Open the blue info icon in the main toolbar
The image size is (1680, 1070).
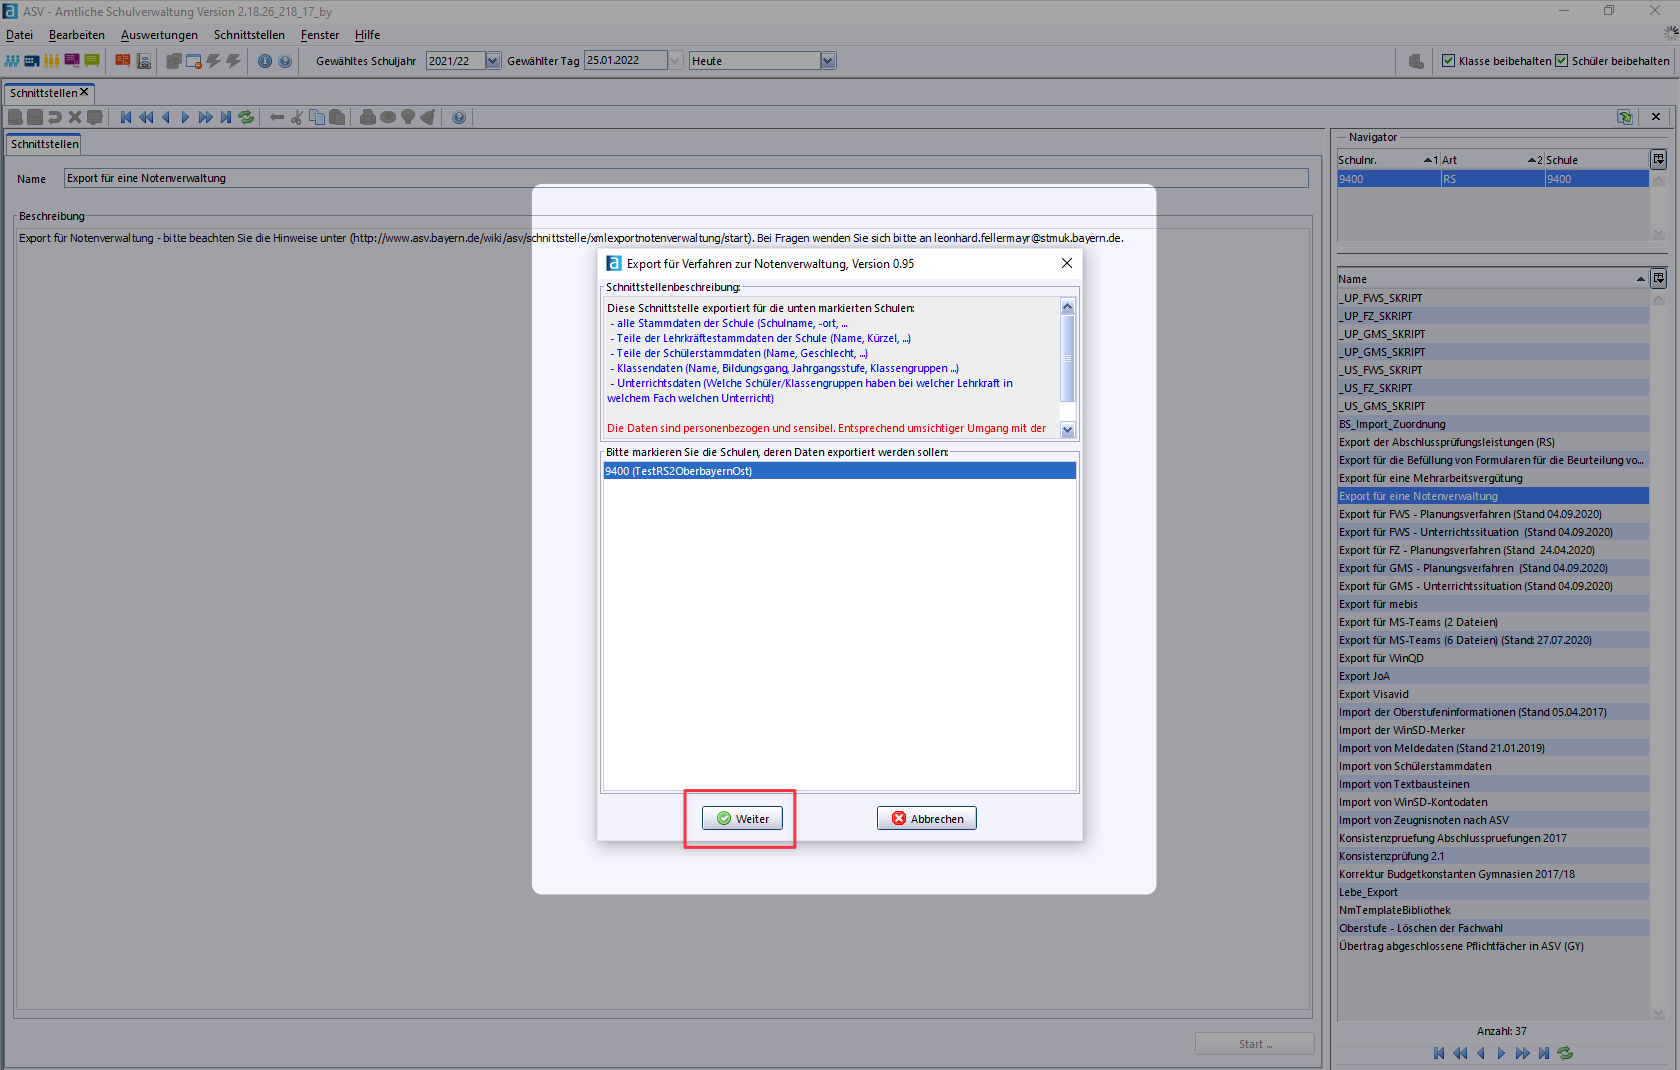coord(265,61)
